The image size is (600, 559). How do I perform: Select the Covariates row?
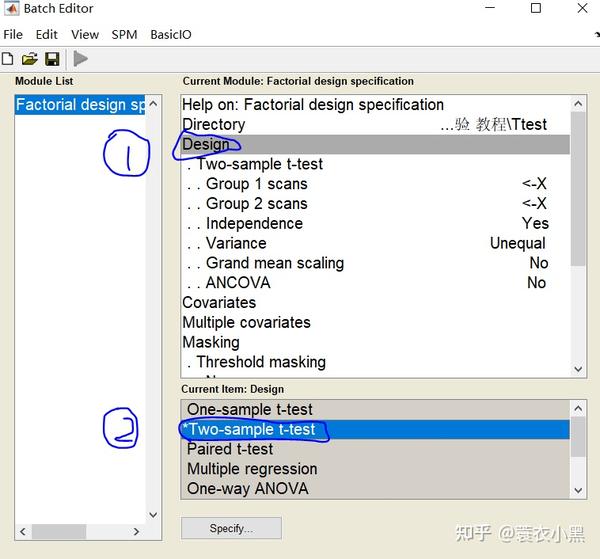click(x=375, y=303)
